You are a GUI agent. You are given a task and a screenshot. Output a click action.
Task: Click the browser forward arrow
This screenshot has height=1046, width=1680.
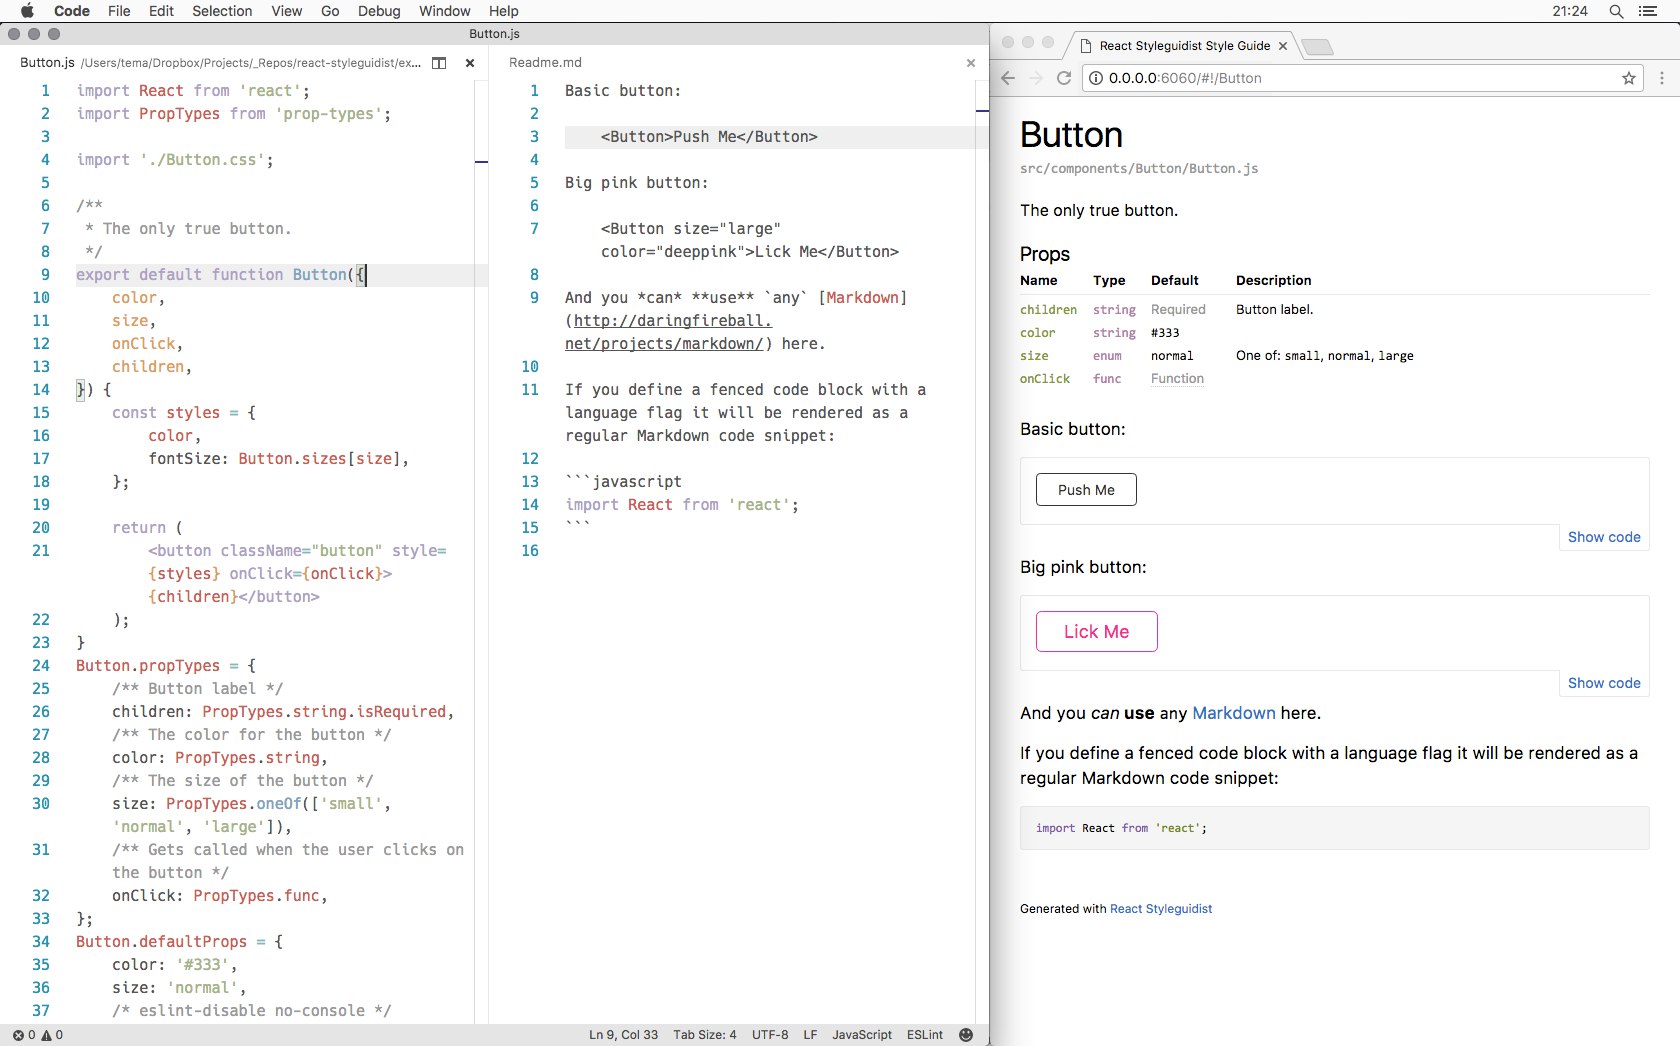point(1036,78)
